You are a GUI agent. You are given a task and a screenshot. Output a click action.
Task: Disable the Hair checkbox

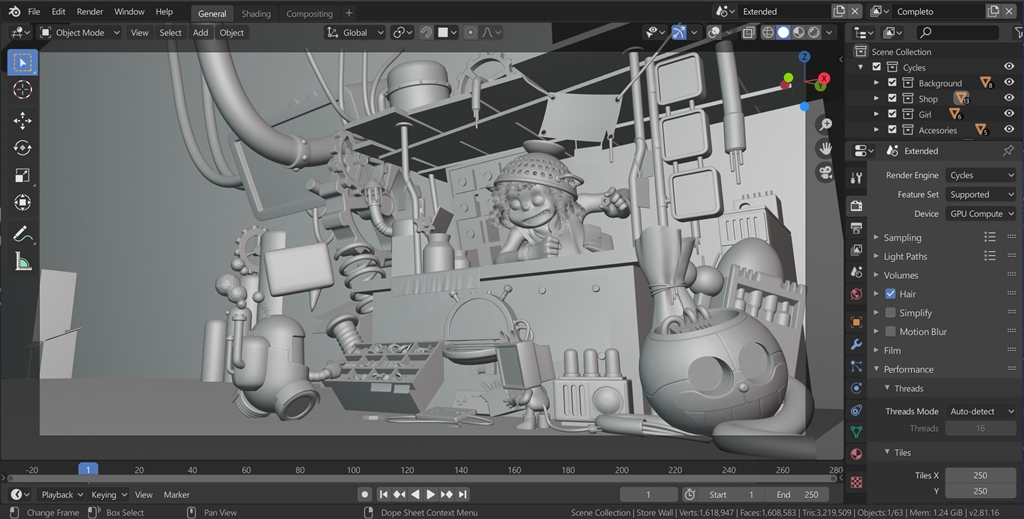(x=891, y=294)
